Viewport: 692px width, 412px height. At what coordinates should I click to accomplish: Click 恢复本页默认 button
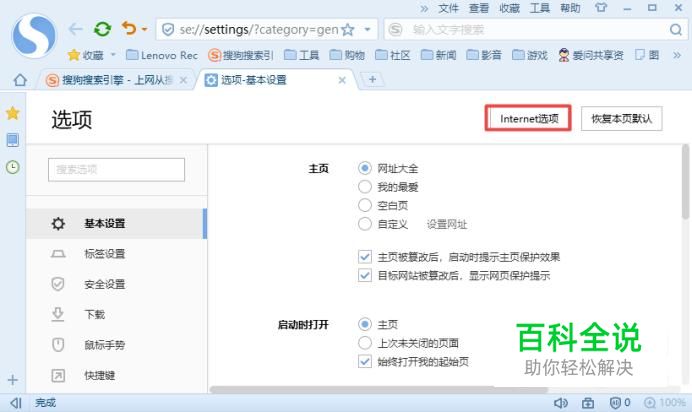tap(621, 118)
